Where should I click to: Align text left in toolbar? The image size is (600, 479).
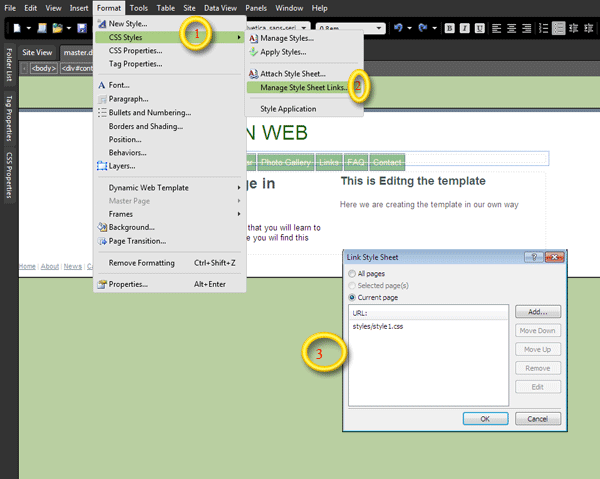pyautogui.click(x=497, y=28)
